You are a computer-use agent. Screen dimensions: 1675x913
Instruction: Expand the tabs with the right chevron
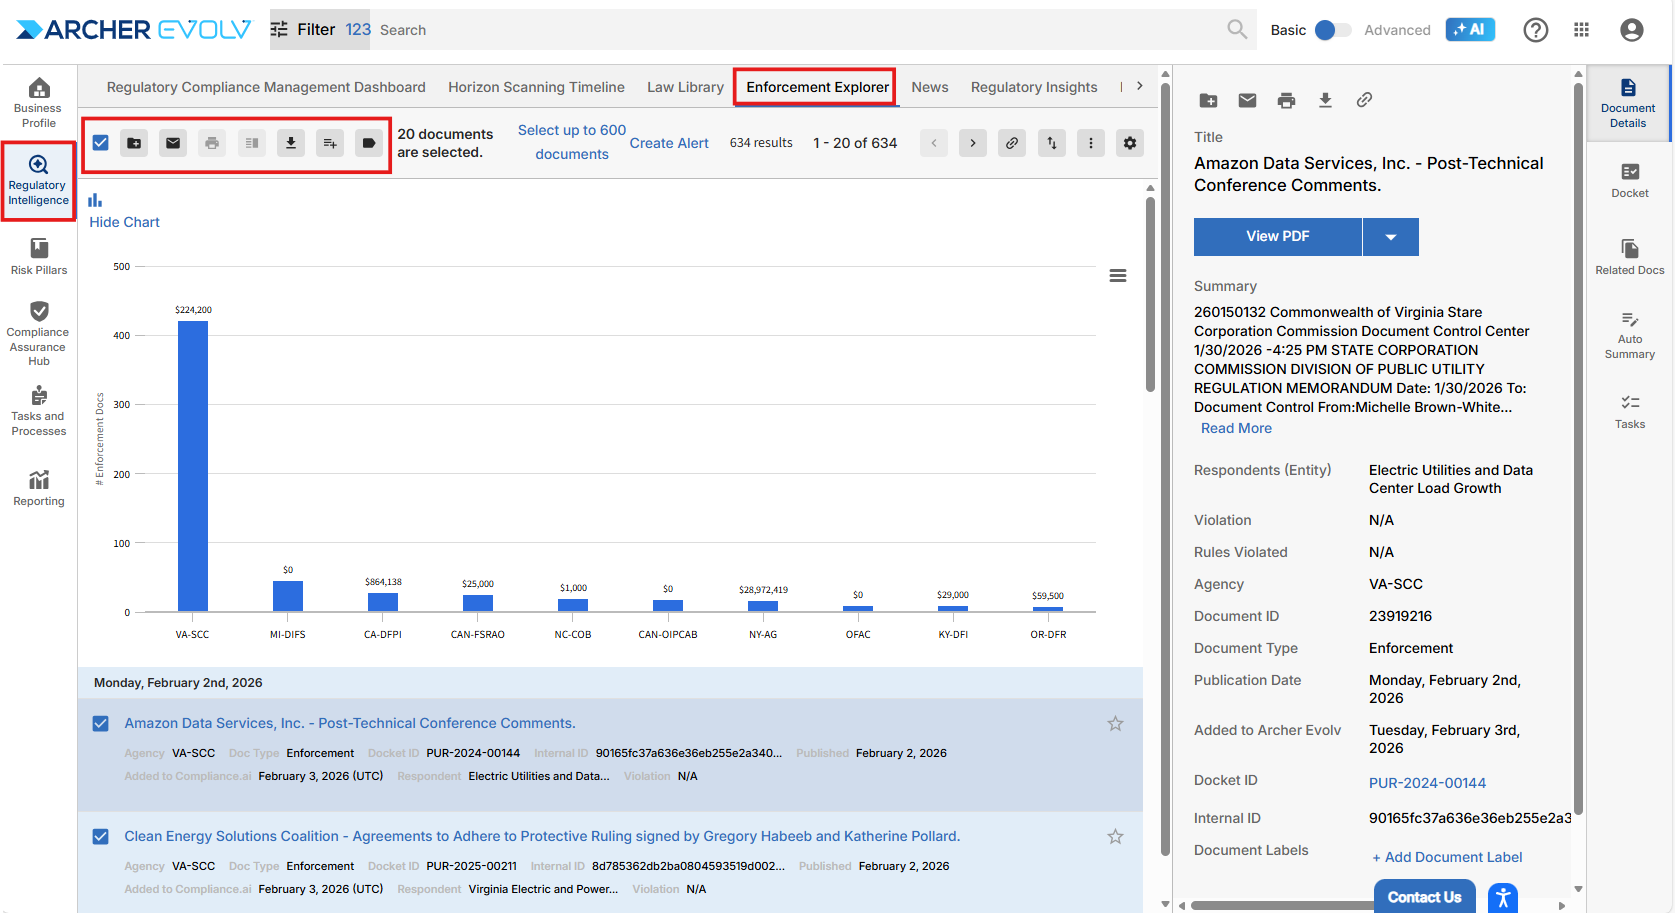coord(1139,87)
